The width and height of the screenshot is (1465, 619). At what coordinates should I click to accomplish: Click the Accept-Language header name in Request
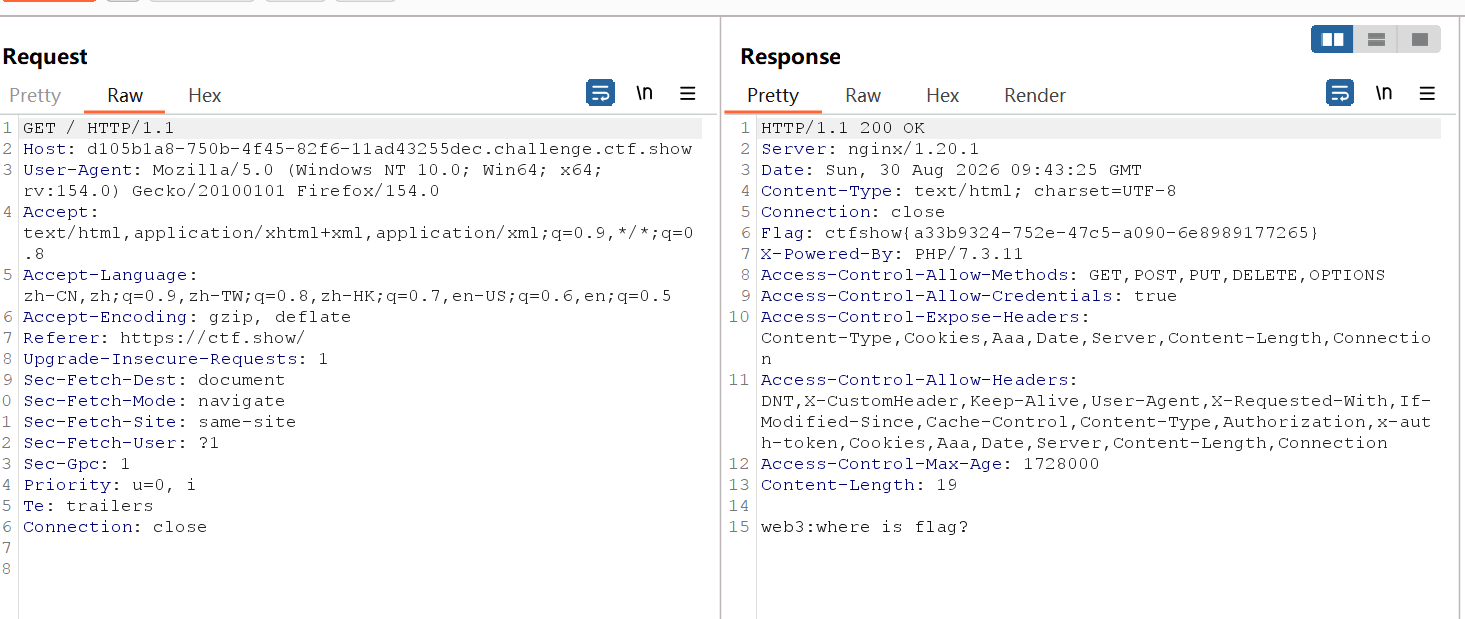point(110,275)
